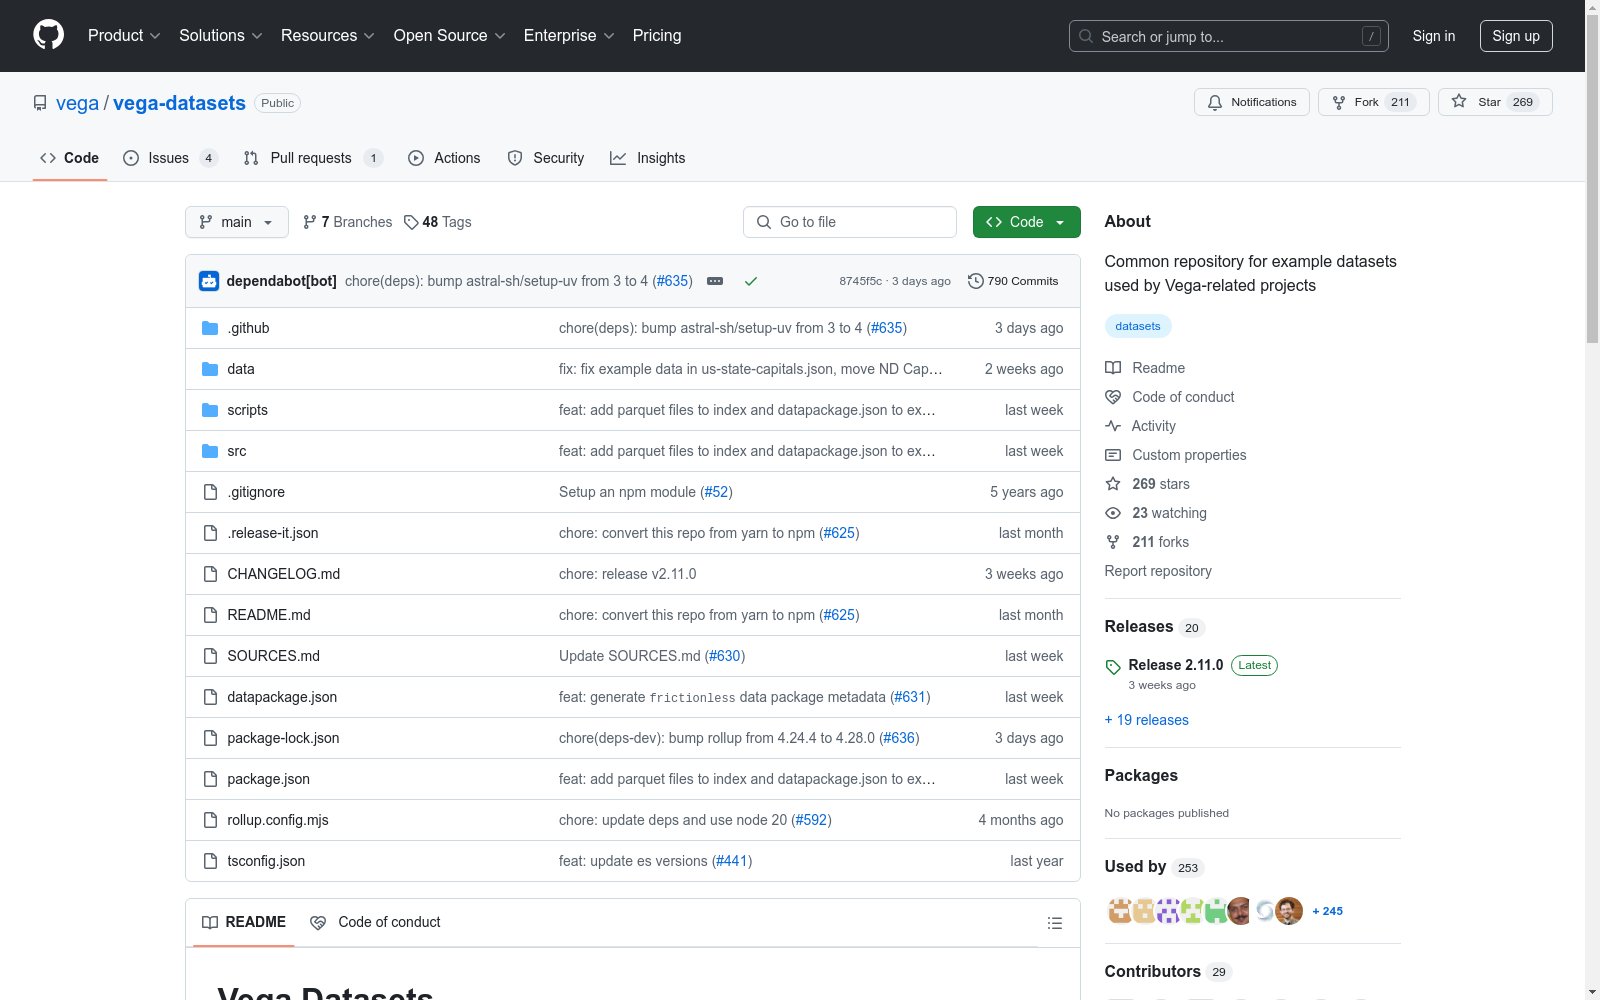Screen dimensions: 1600x1000
Task: Click the datasets topic tag
Action: pyautogui.click(x=1138, y=326)
